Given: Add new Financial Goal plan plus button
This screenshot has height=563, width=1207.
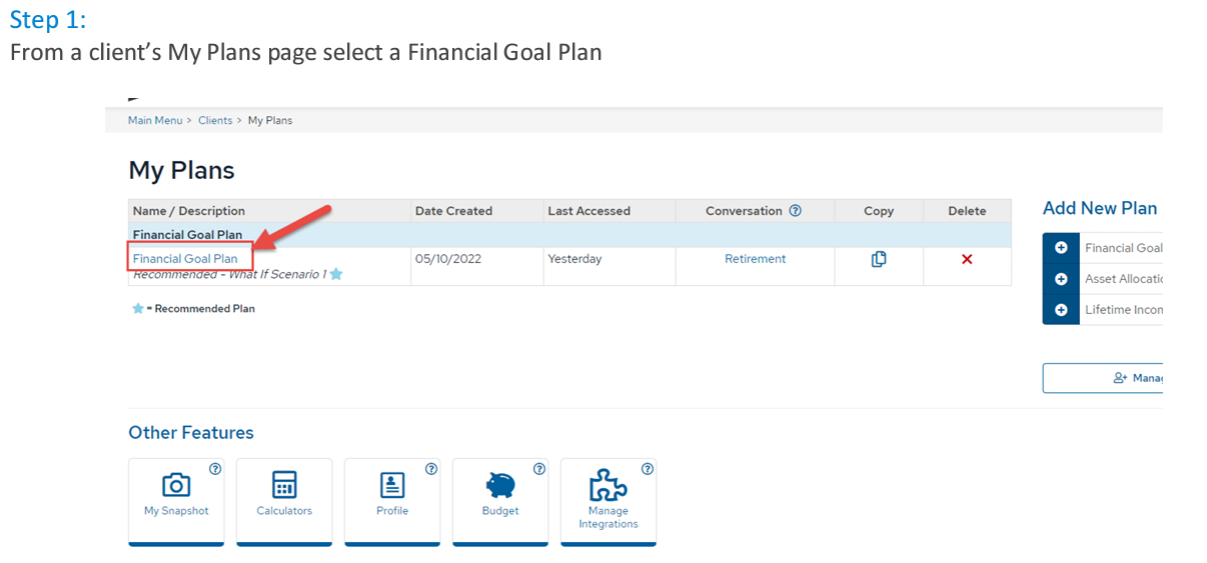Looking at the screenshot, I should 1061,248.
